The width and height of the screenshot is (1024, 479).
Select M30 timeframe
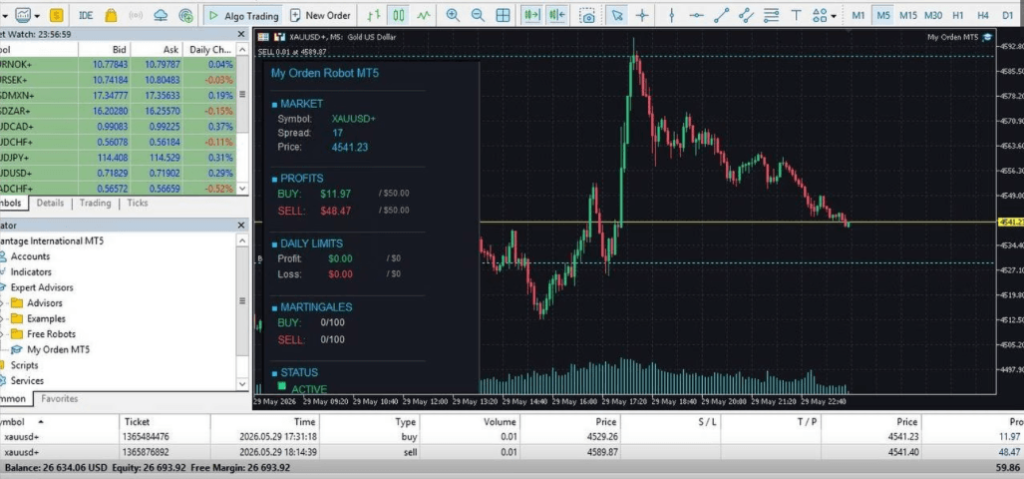(x=933, y=15)
